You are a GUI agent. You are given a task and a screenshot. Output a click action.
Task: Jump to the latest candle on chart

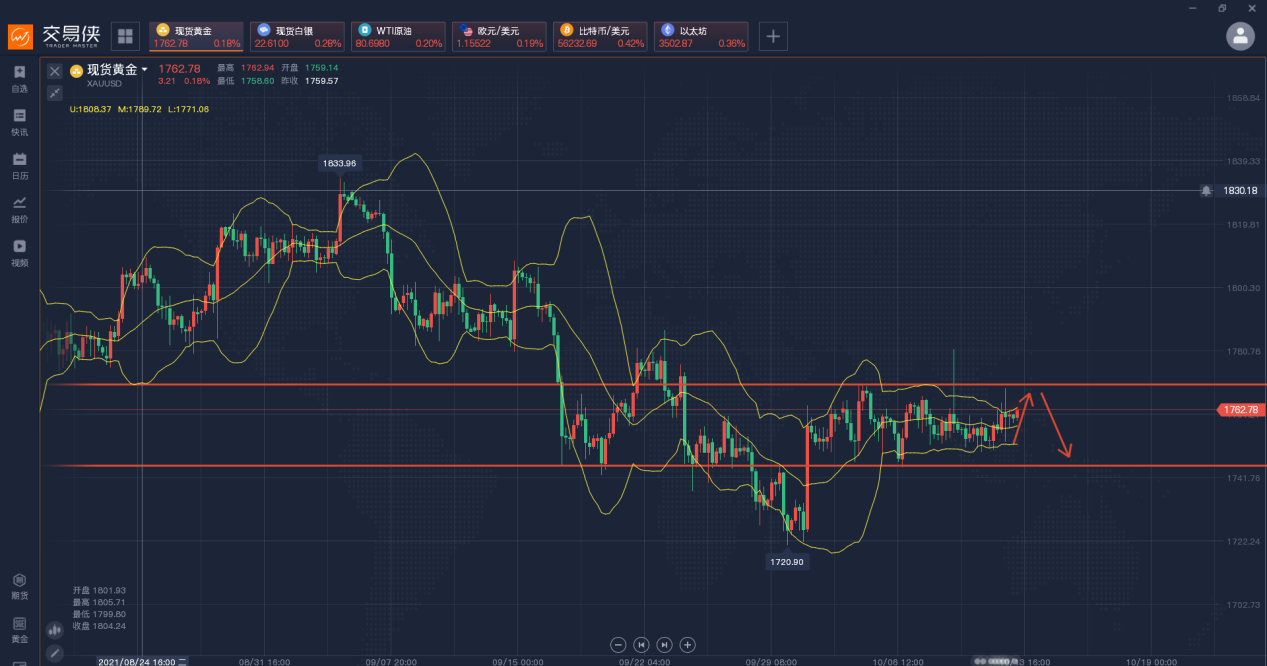pos(664,645)
